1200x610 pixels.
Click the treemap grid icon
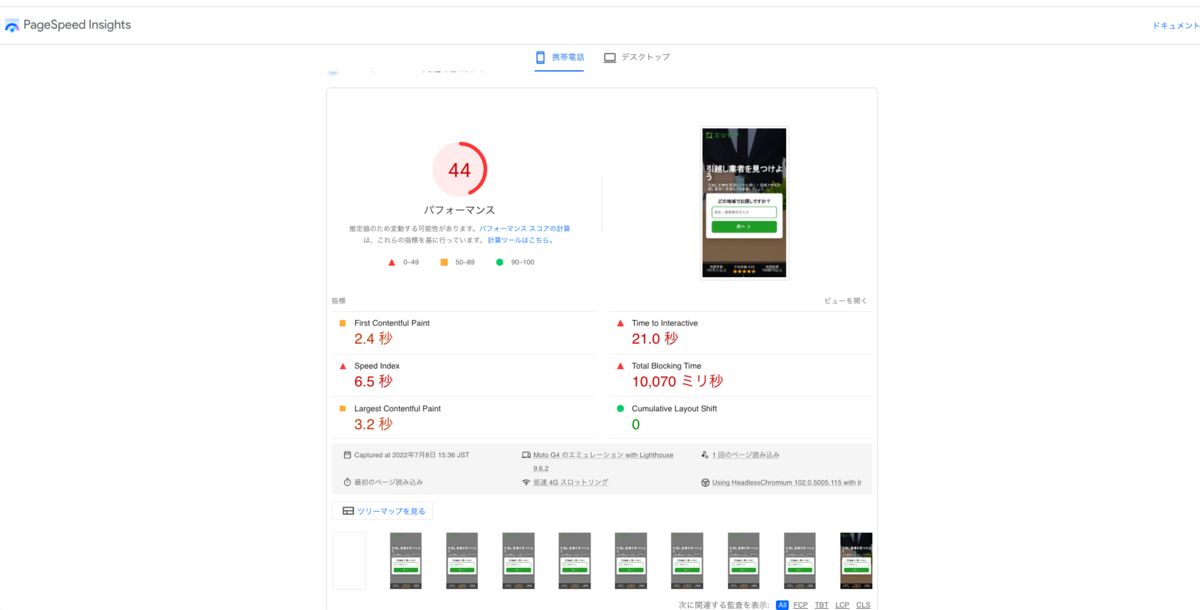tap(348, 511)
